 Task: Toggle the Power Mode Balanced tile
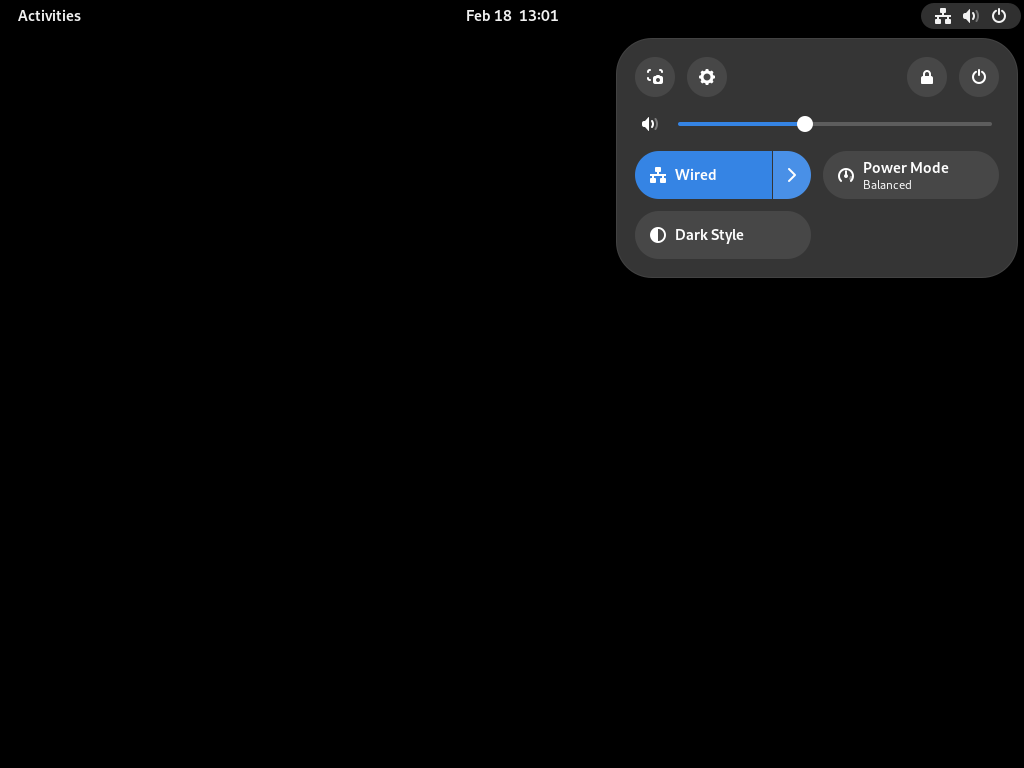pos(910,175)
